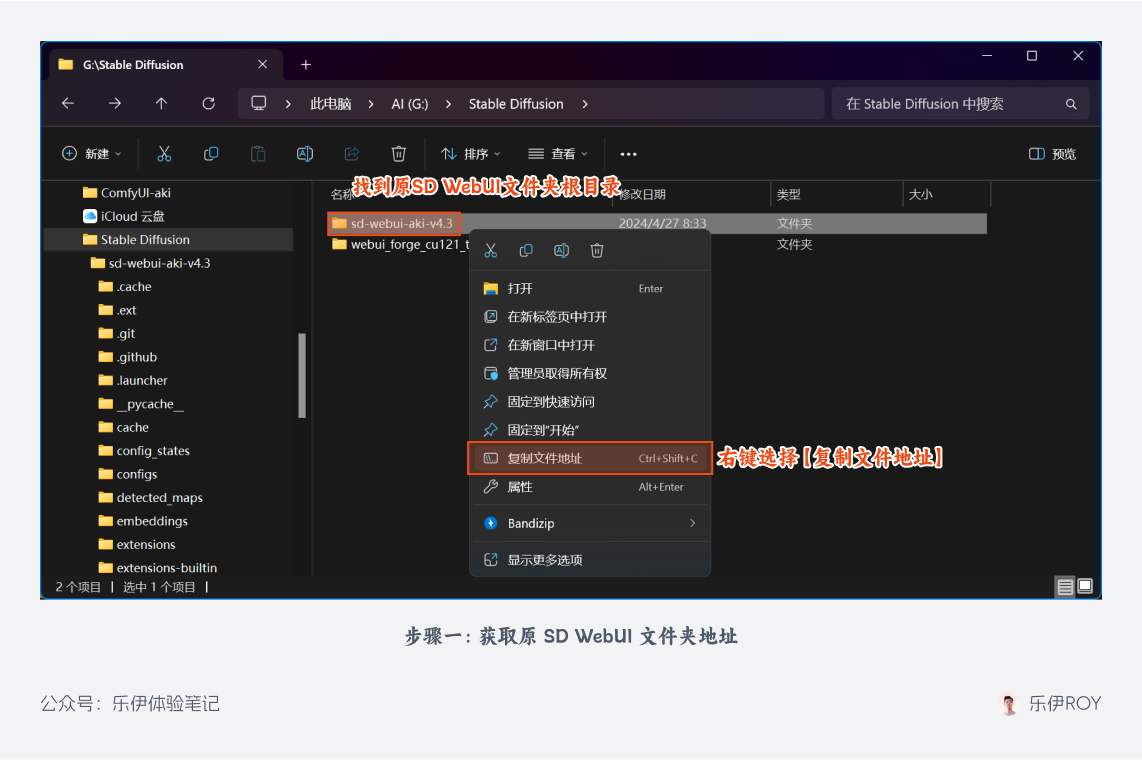Delete the selected folder using the trash toolbar icon
The height and width of the screenshot is (760, 1142).
398,153
